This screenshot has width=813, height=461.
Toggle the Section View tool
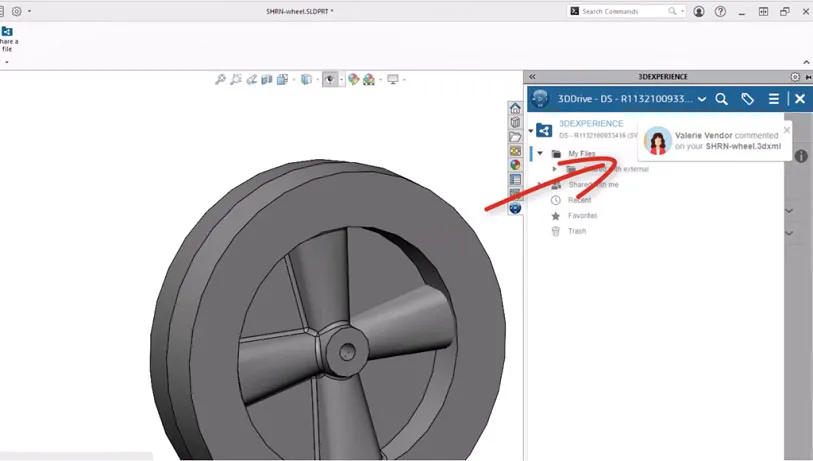[x=267, y=79]
